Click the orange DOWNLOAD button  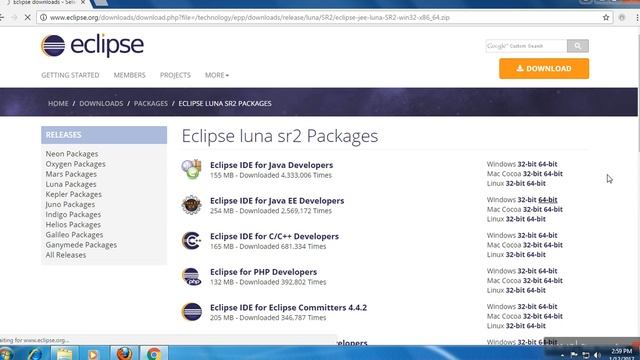point(544,69)
